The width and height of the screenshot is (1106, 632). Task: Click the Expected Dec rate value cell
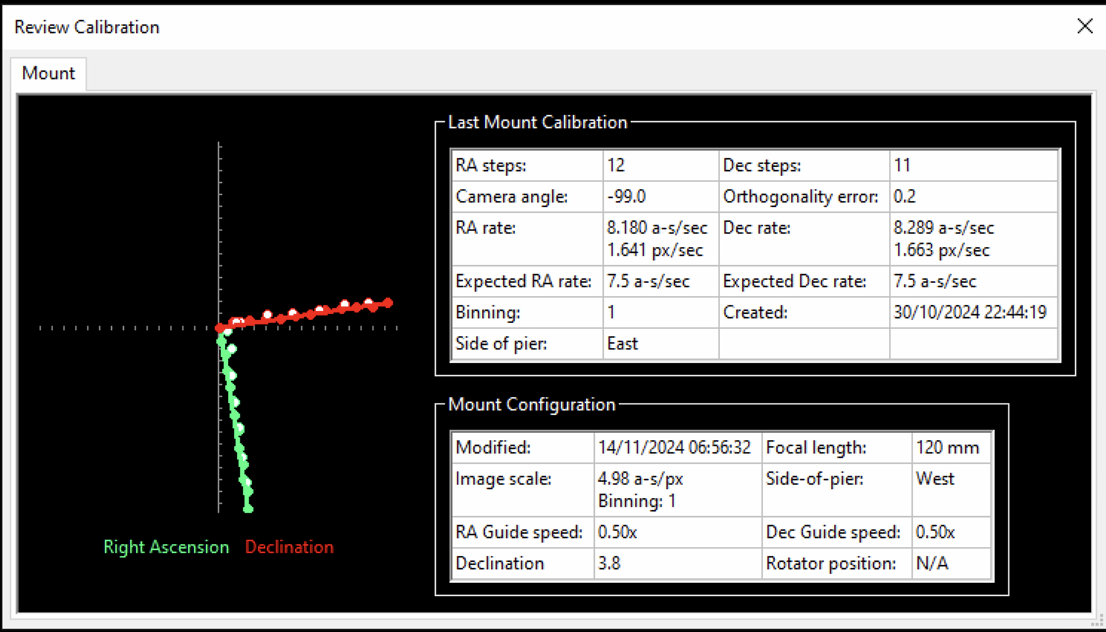tap(974, 281)
